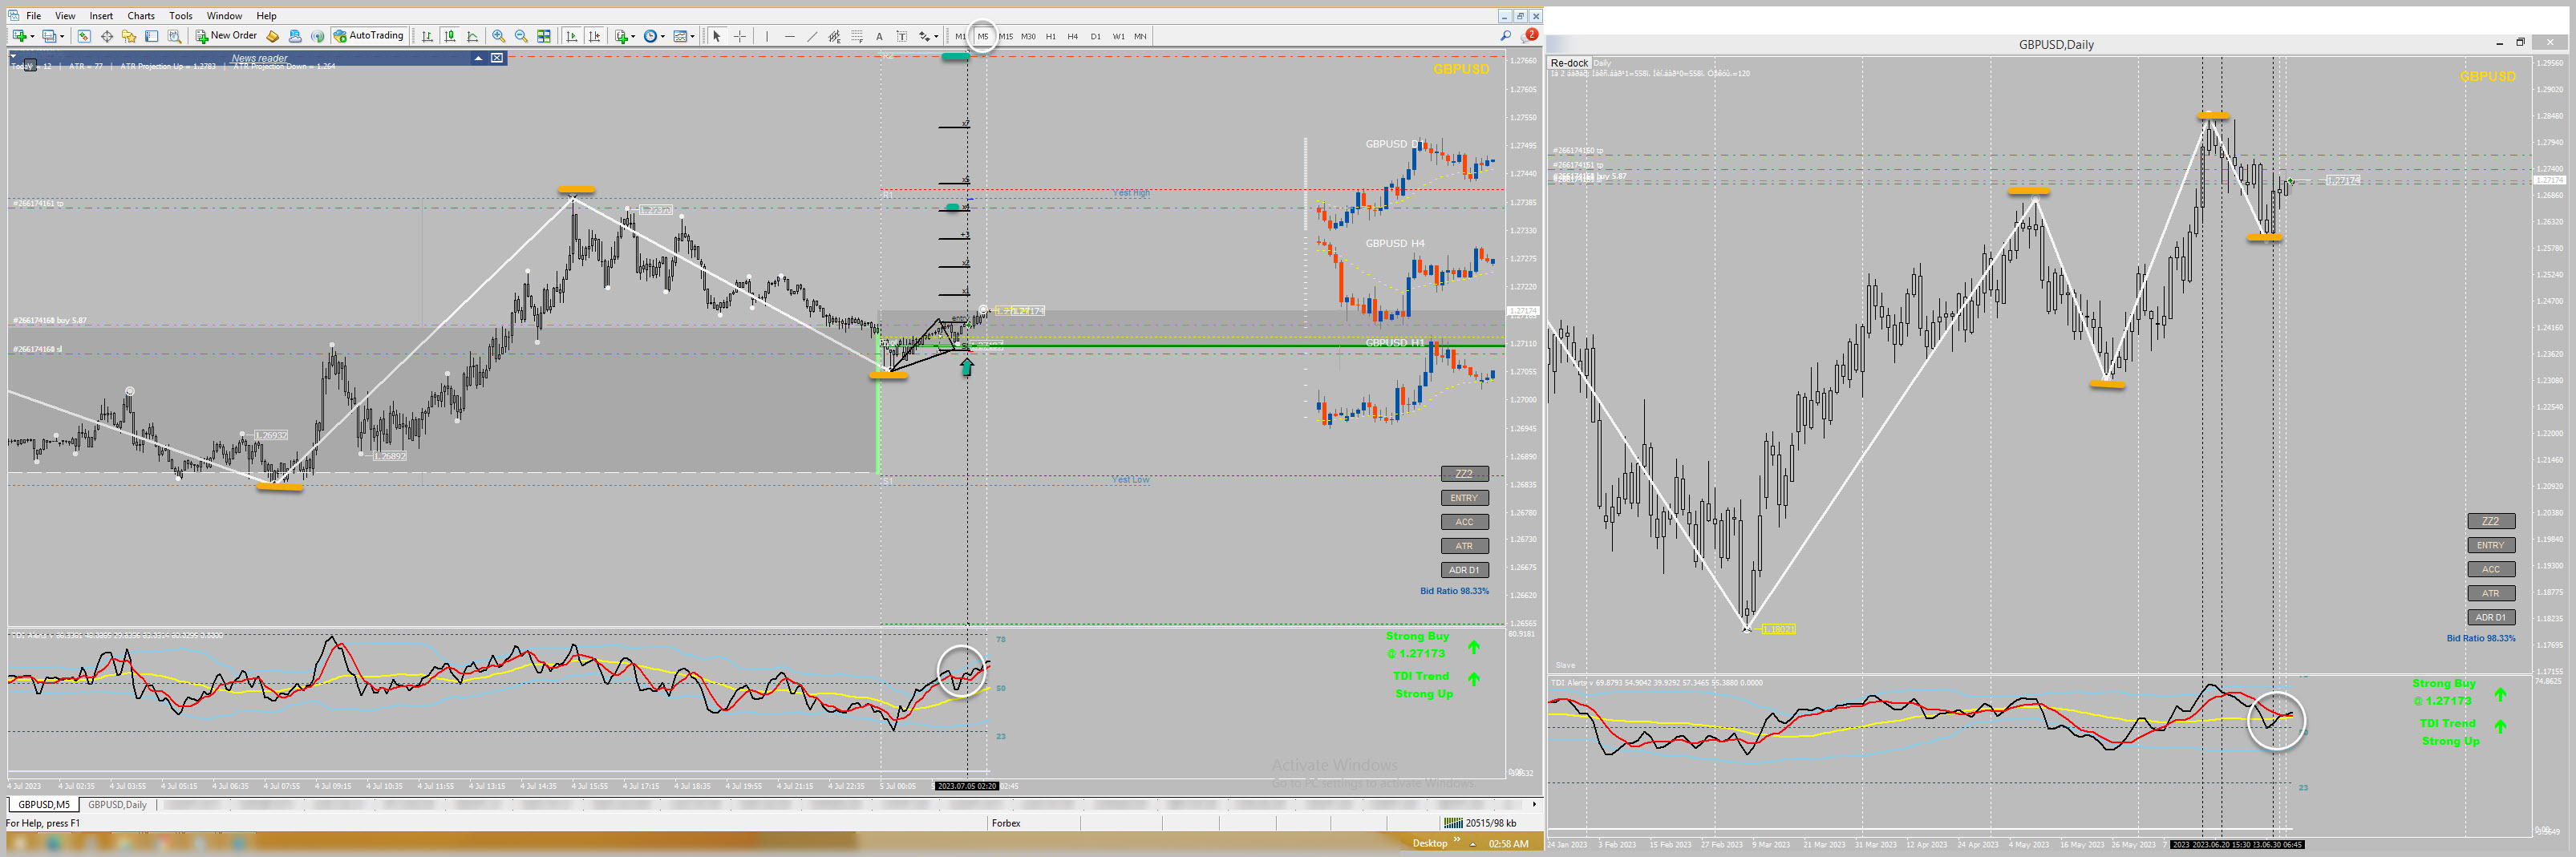This screenshot has width=2576, height=857.
Task: Open the Desktop toolbar in the taskbar
Action: (x=1430, y=843)
